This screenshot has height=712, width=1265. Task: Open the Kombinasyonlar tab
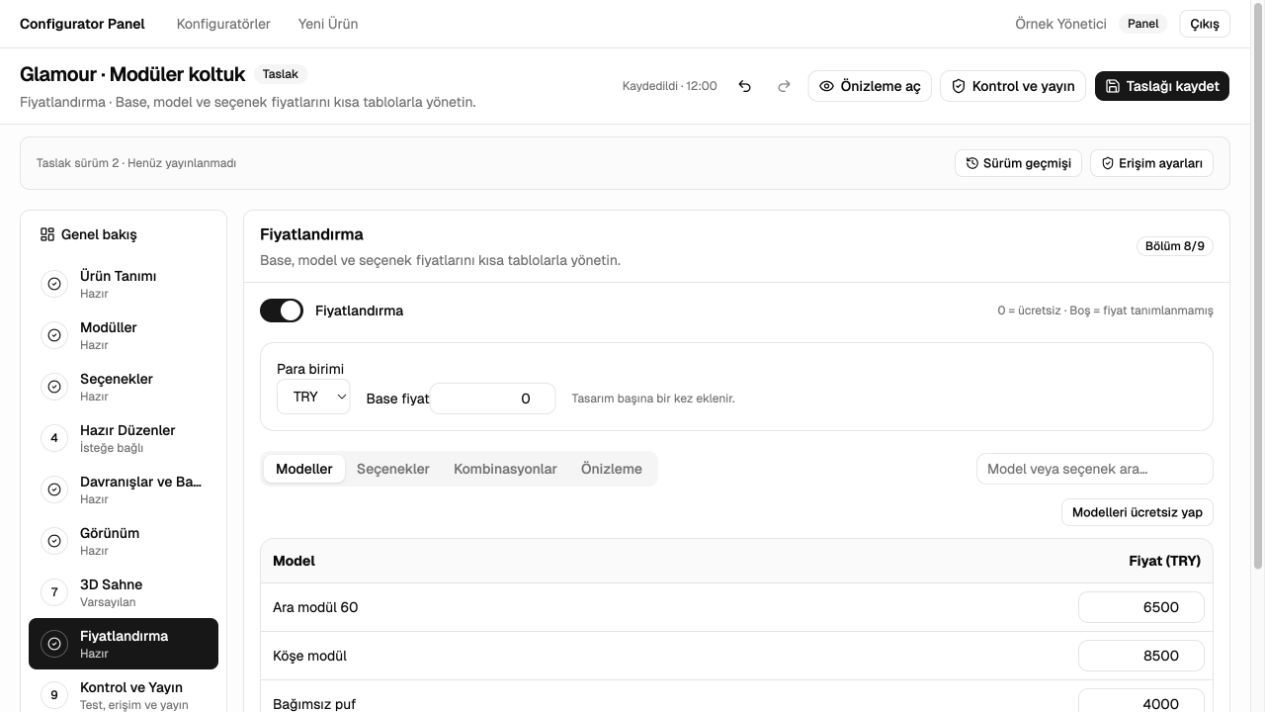click(505, 469)
